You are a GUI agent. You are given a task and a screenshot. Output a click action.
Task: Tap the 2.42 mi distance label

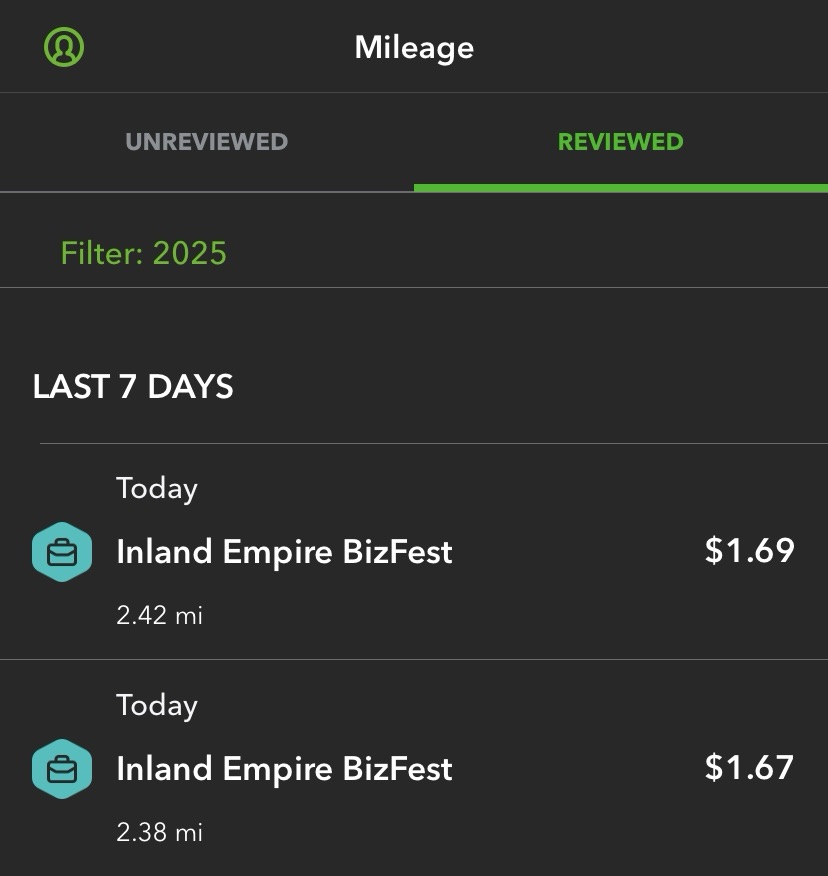coord(159,615)
